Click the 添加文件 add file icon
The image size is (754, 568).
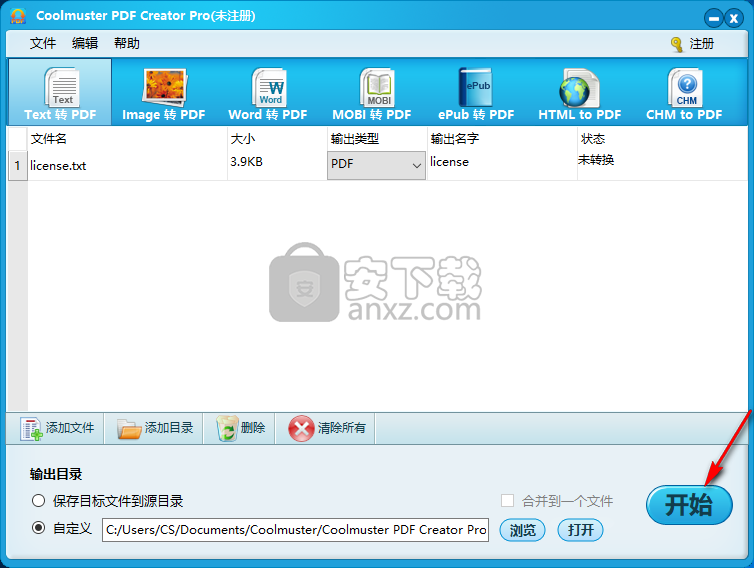tap(31, 428)
